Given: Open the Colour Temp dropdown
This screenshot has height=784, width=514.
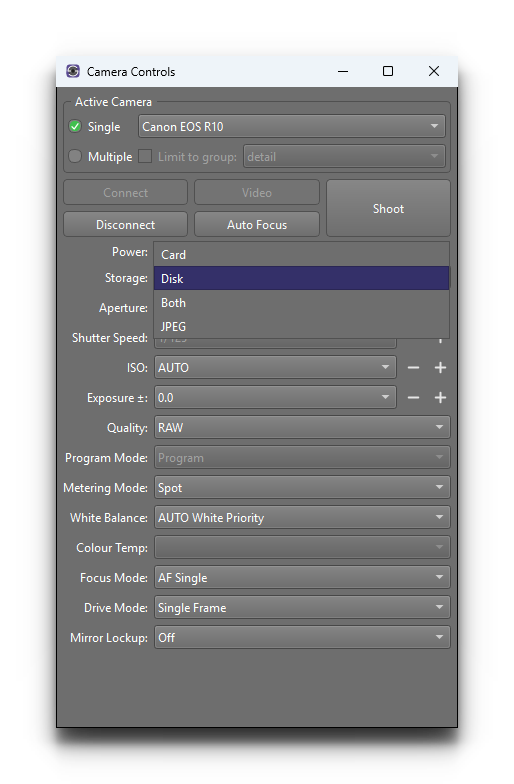Looking at the screenshot, I should (x=302, y=548).
